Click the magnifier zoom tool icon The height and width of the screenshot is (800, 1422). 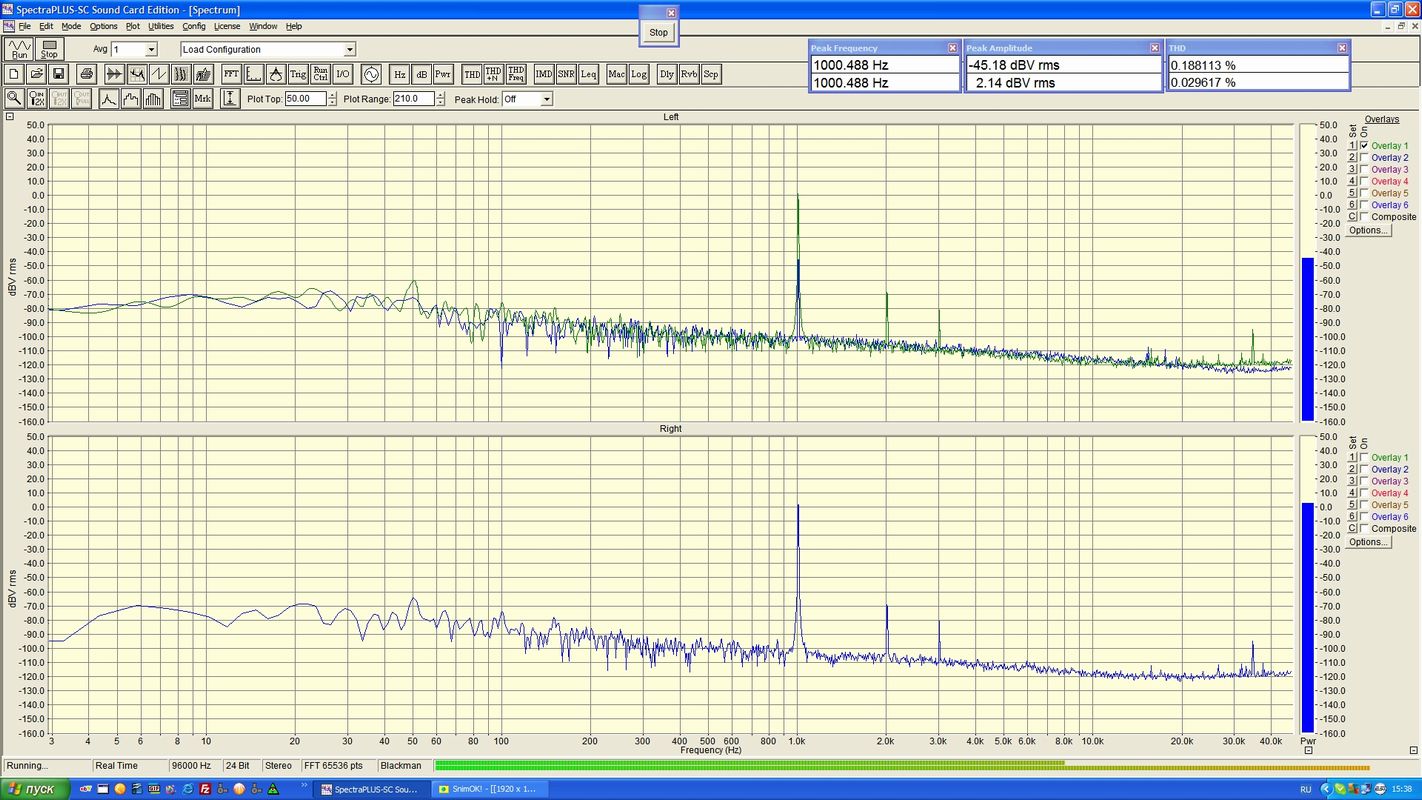coord(14,98)
